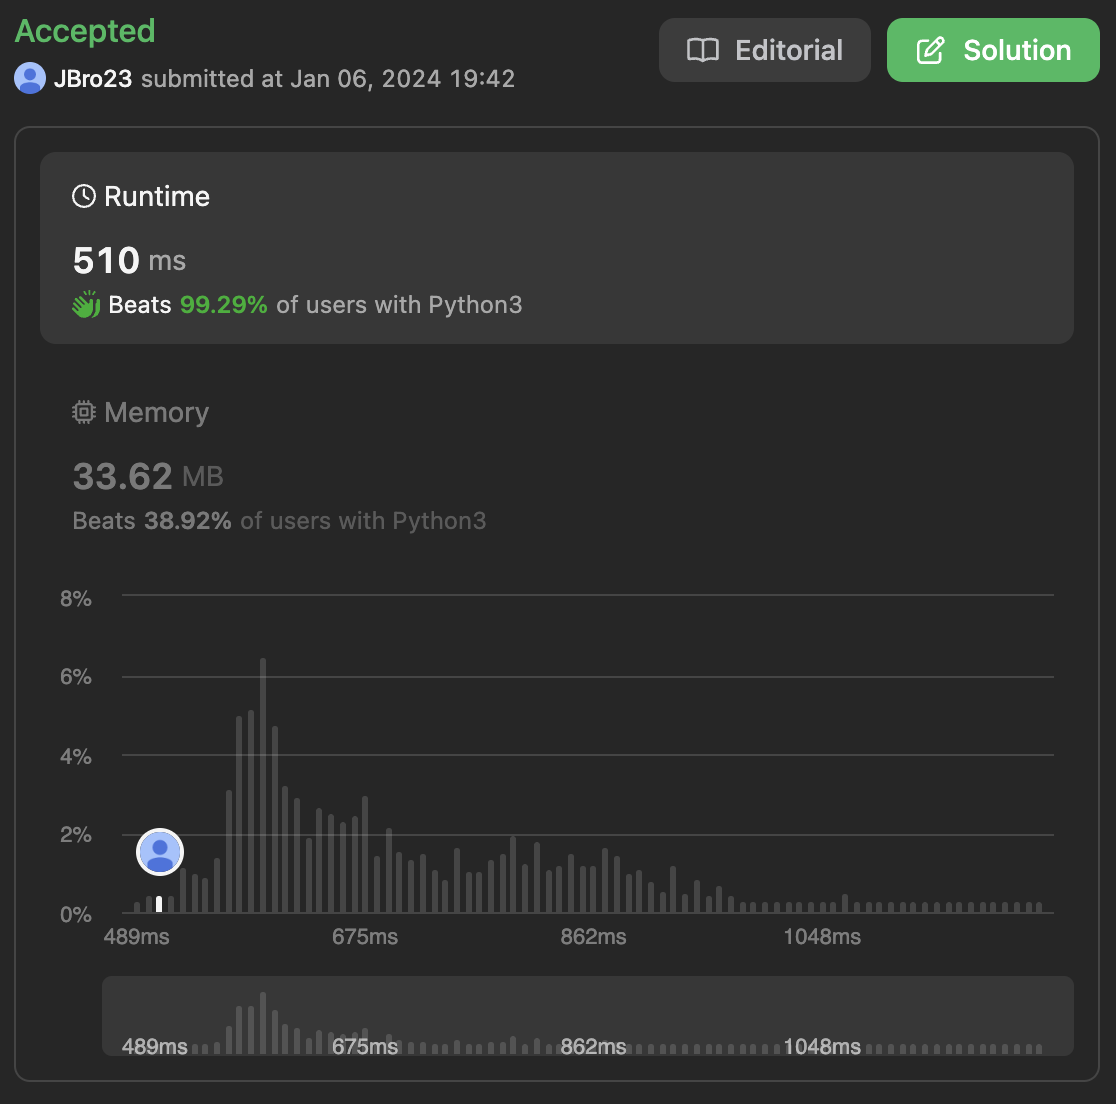Click the avatar marker on the runtime chart
The image size is (1116, 1104).
pyautogui.click(x=160, y=852)
